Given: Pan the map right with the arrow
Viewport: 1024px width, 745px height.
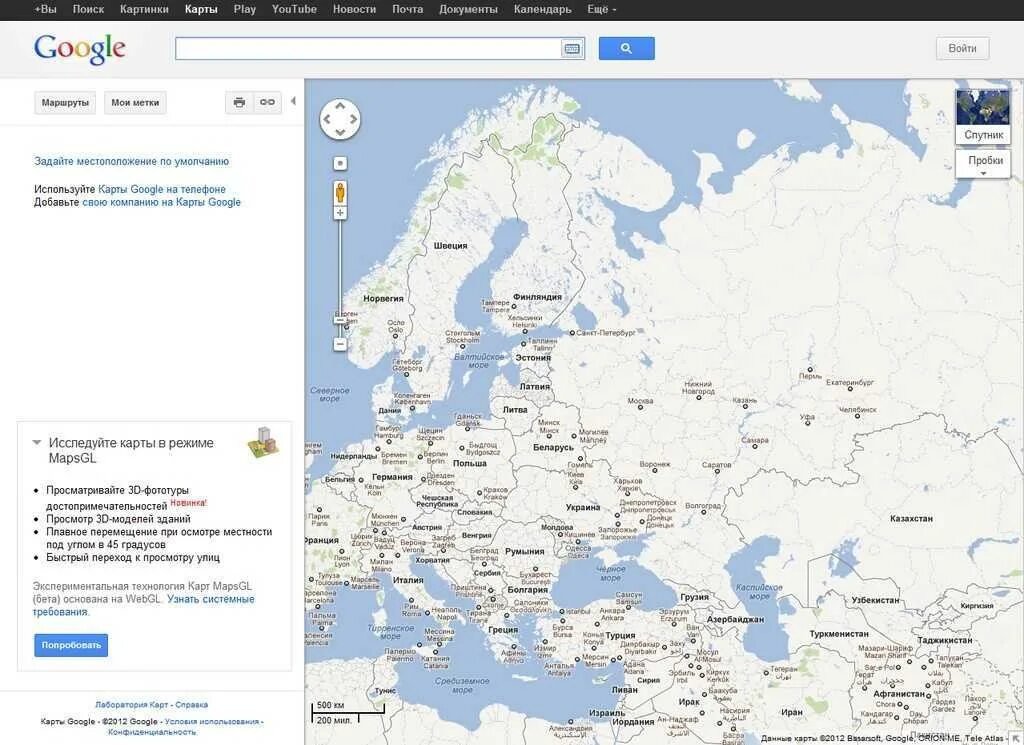Looking at the screenshot, I should click(353, 119).
